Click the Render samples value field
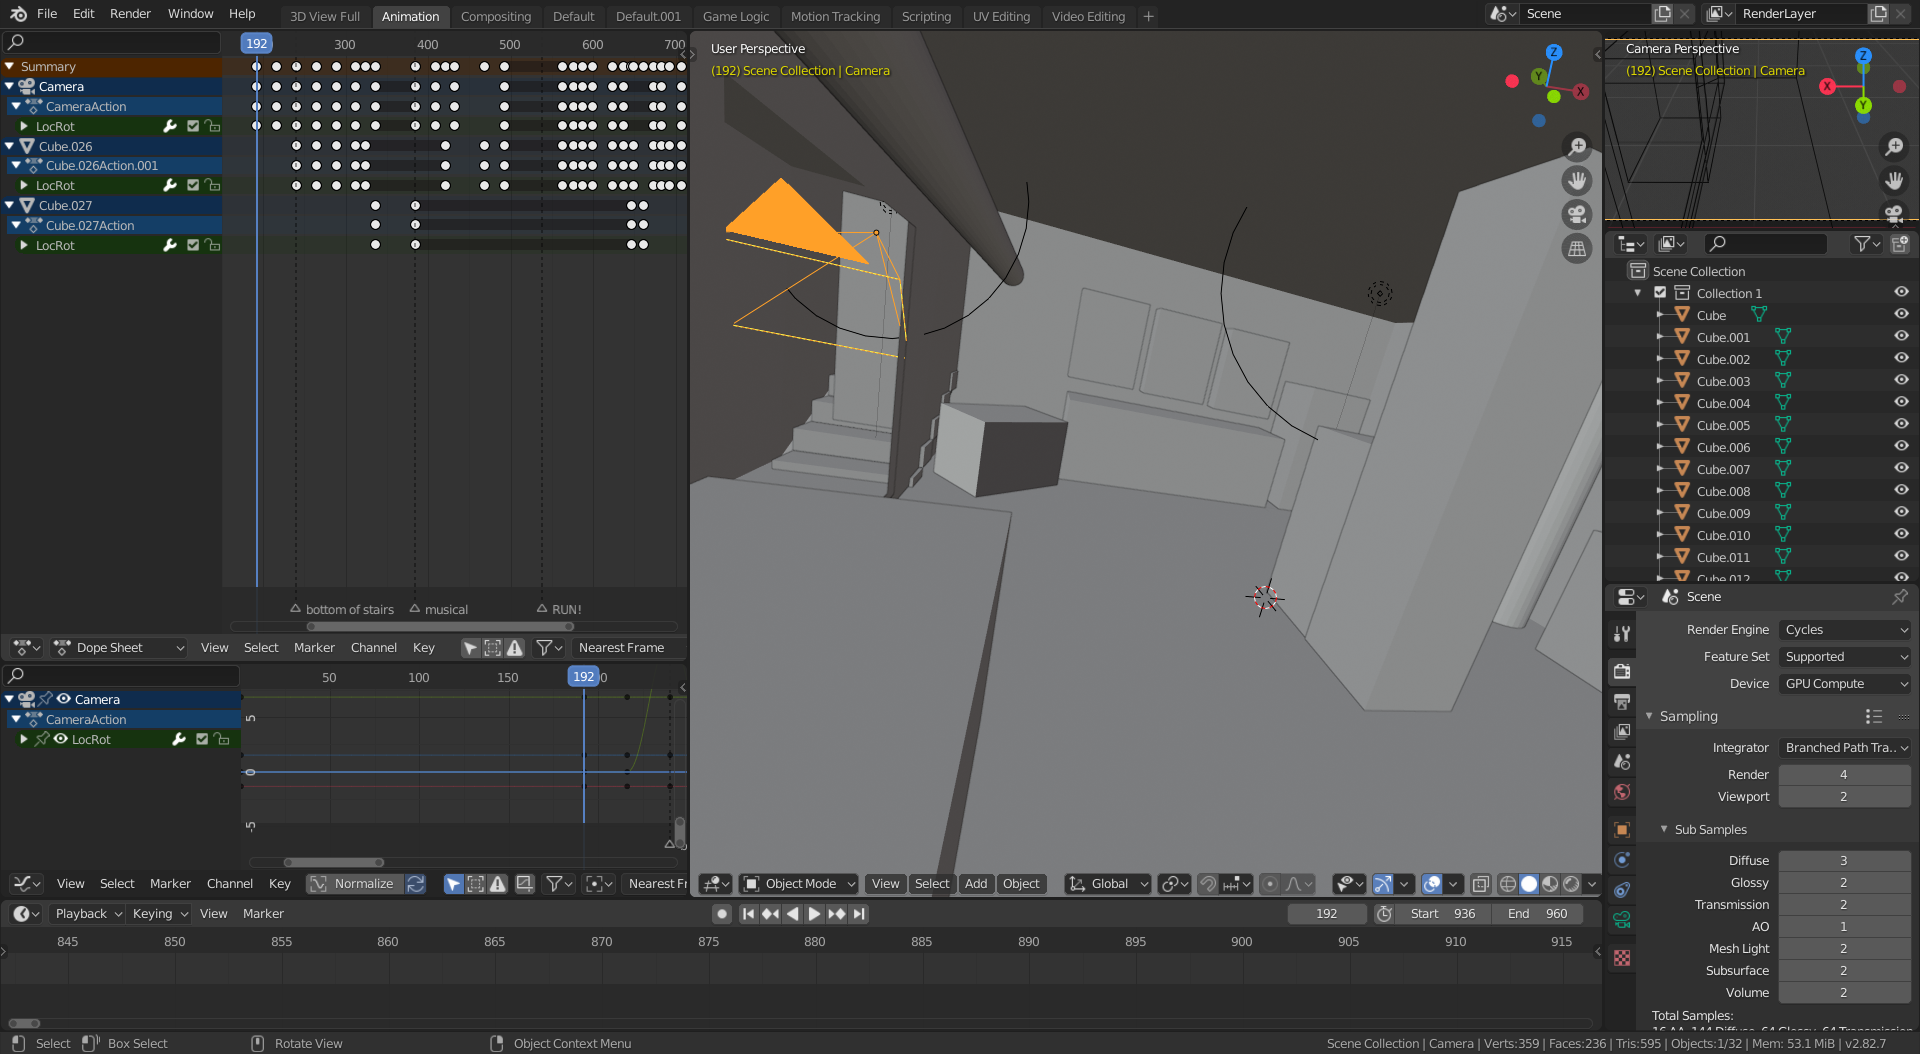 click(1844, 775)
